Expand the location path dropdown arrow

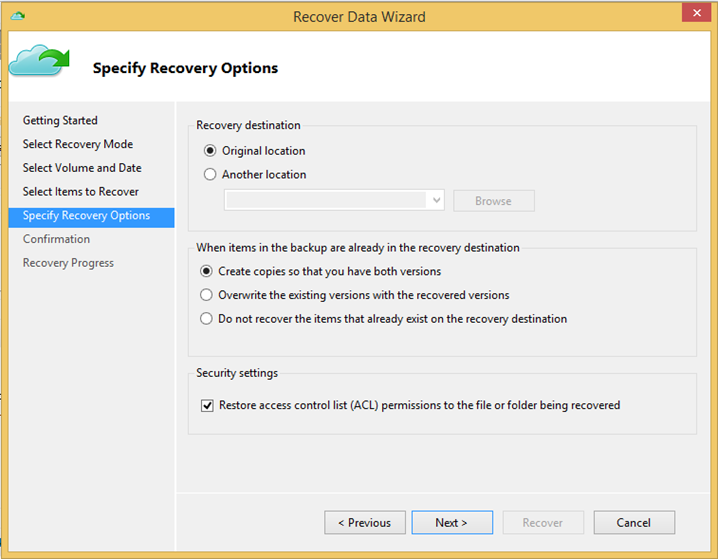(x=436, y=201)
